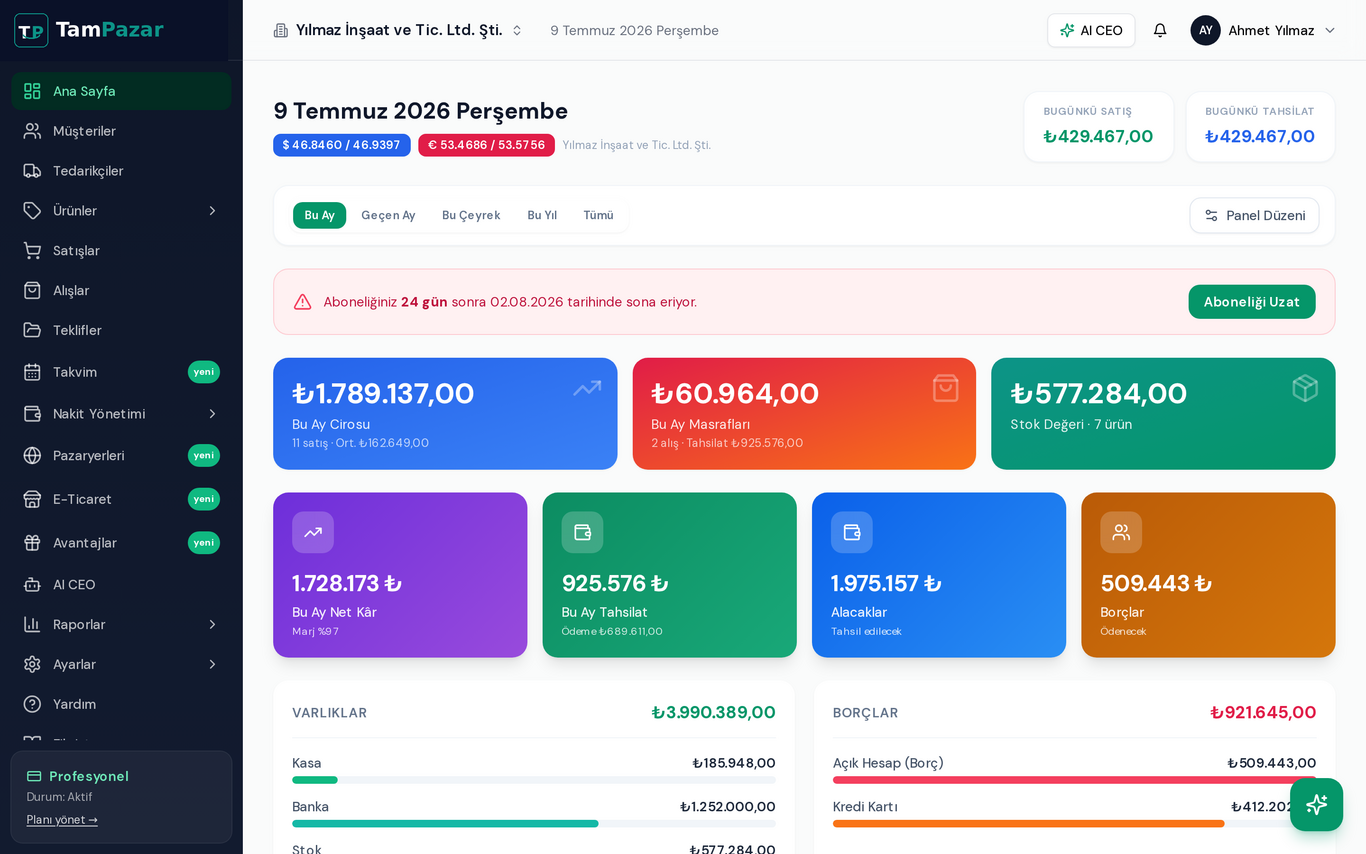Click the warning triangle in subscription alert
1366x854 pixels.
[x=302, y=302]
